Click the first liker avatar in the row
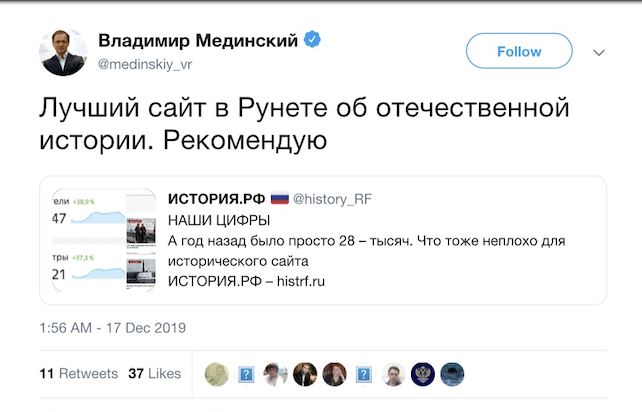The image size is (642, 412). tap(216, 374)
